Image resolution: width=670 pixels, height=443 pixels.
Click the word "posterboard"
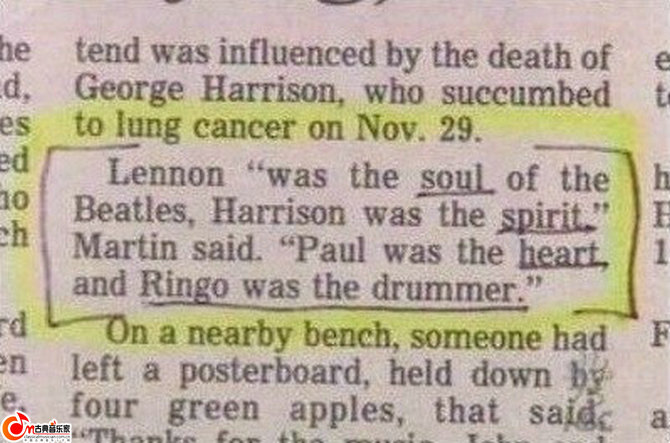pyautogui.click(x=271, y=373)
